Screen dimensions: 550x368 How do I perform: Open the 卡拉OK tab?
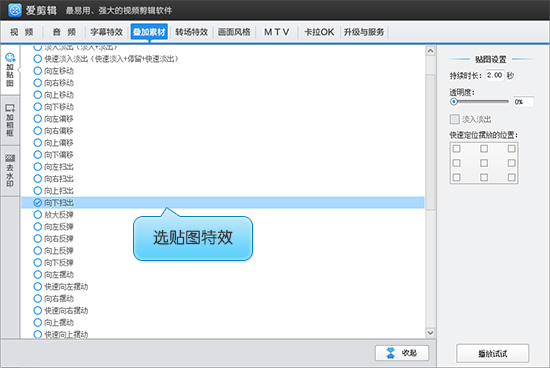pos(319,32)
